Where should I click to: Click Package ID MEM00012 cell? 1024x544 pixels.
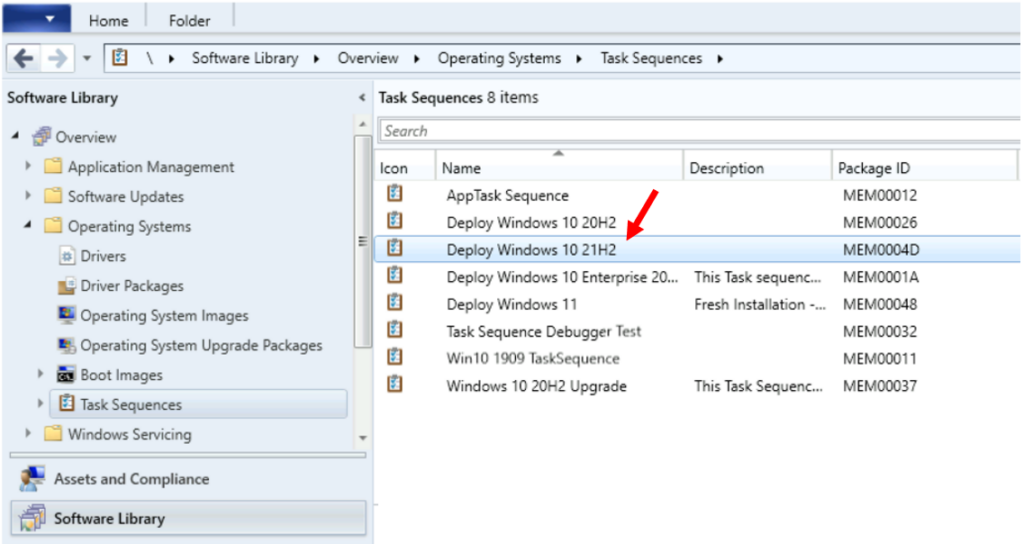[880, 195]
